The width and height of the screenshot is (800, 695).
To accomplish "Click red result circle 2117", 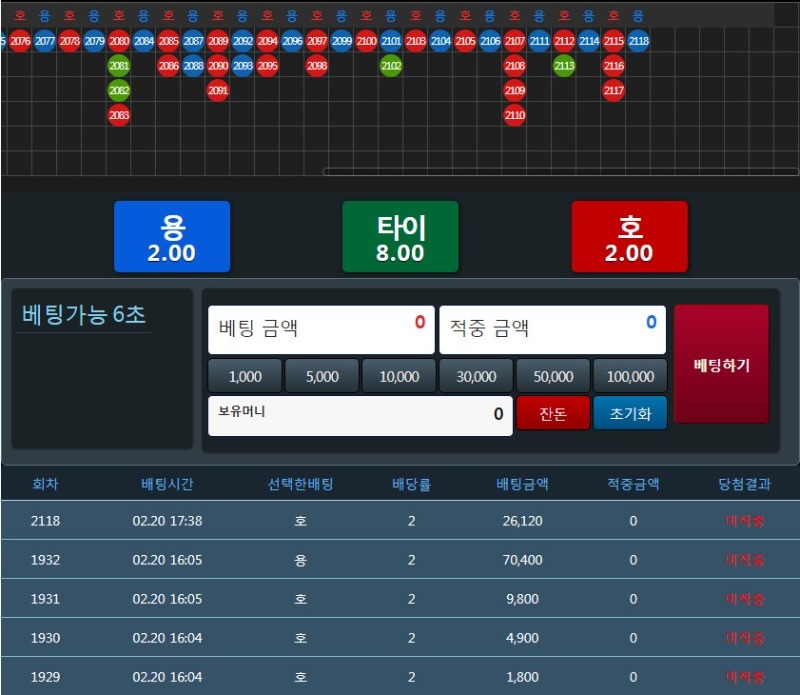I will coord(614,90).
